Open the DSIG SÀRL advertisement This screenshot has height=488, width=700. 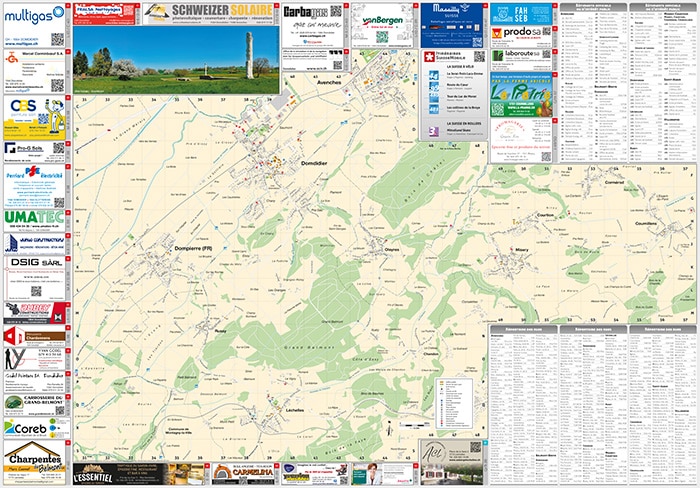pos(35,278)
